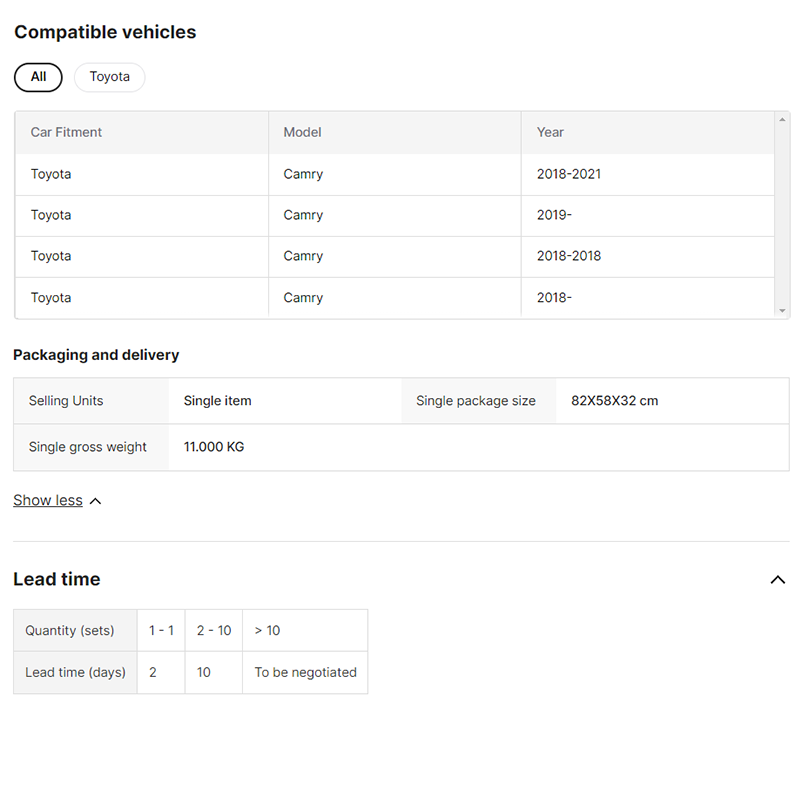Click the vehicles table scrollbar up arrow
The image size is (800, 800).
coord(782,120)
